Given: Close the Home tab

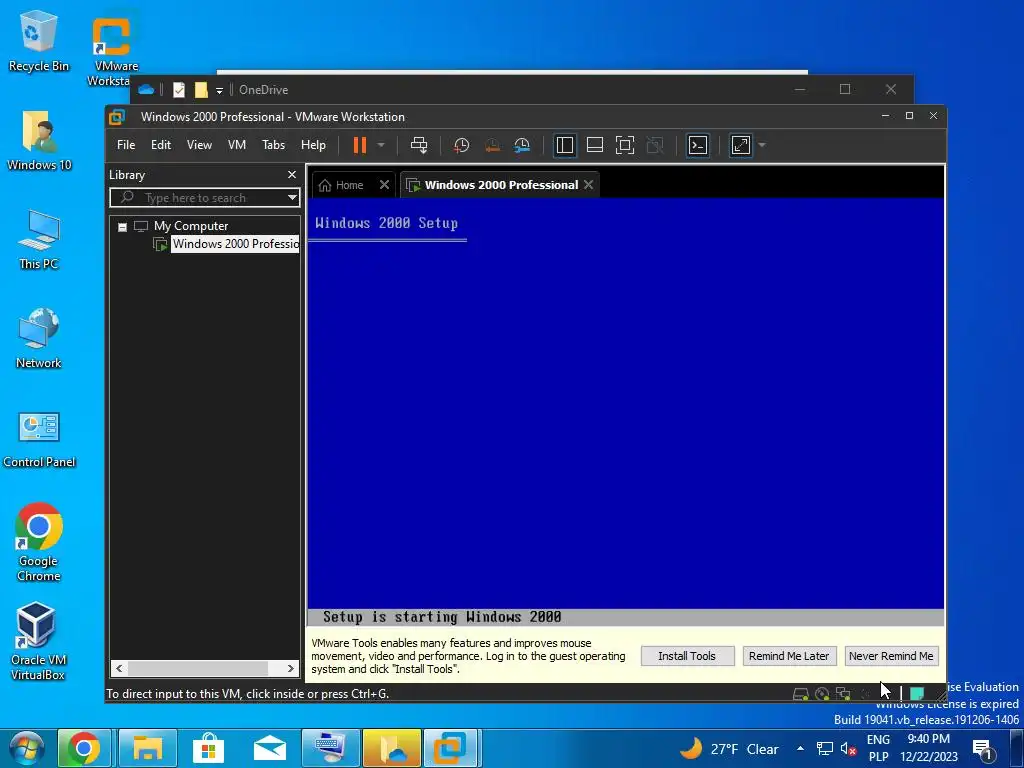Looking at the screenshot, I should (x=385, y=185).
